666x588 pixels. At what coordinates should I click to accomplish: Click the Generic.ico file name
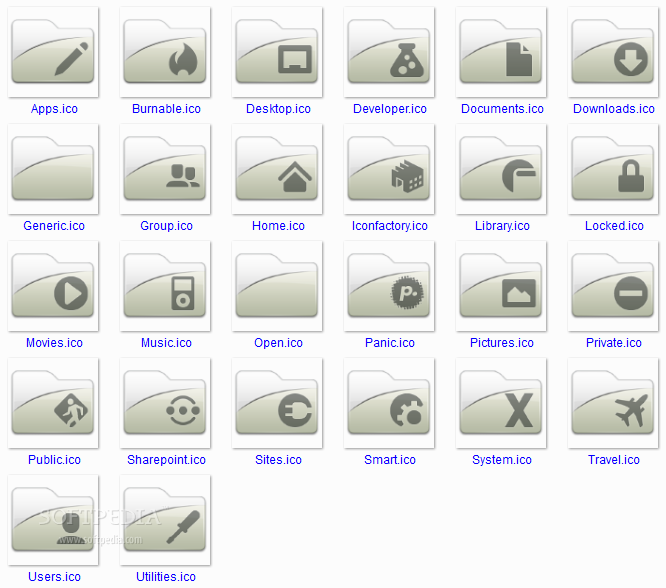(54, 226)
